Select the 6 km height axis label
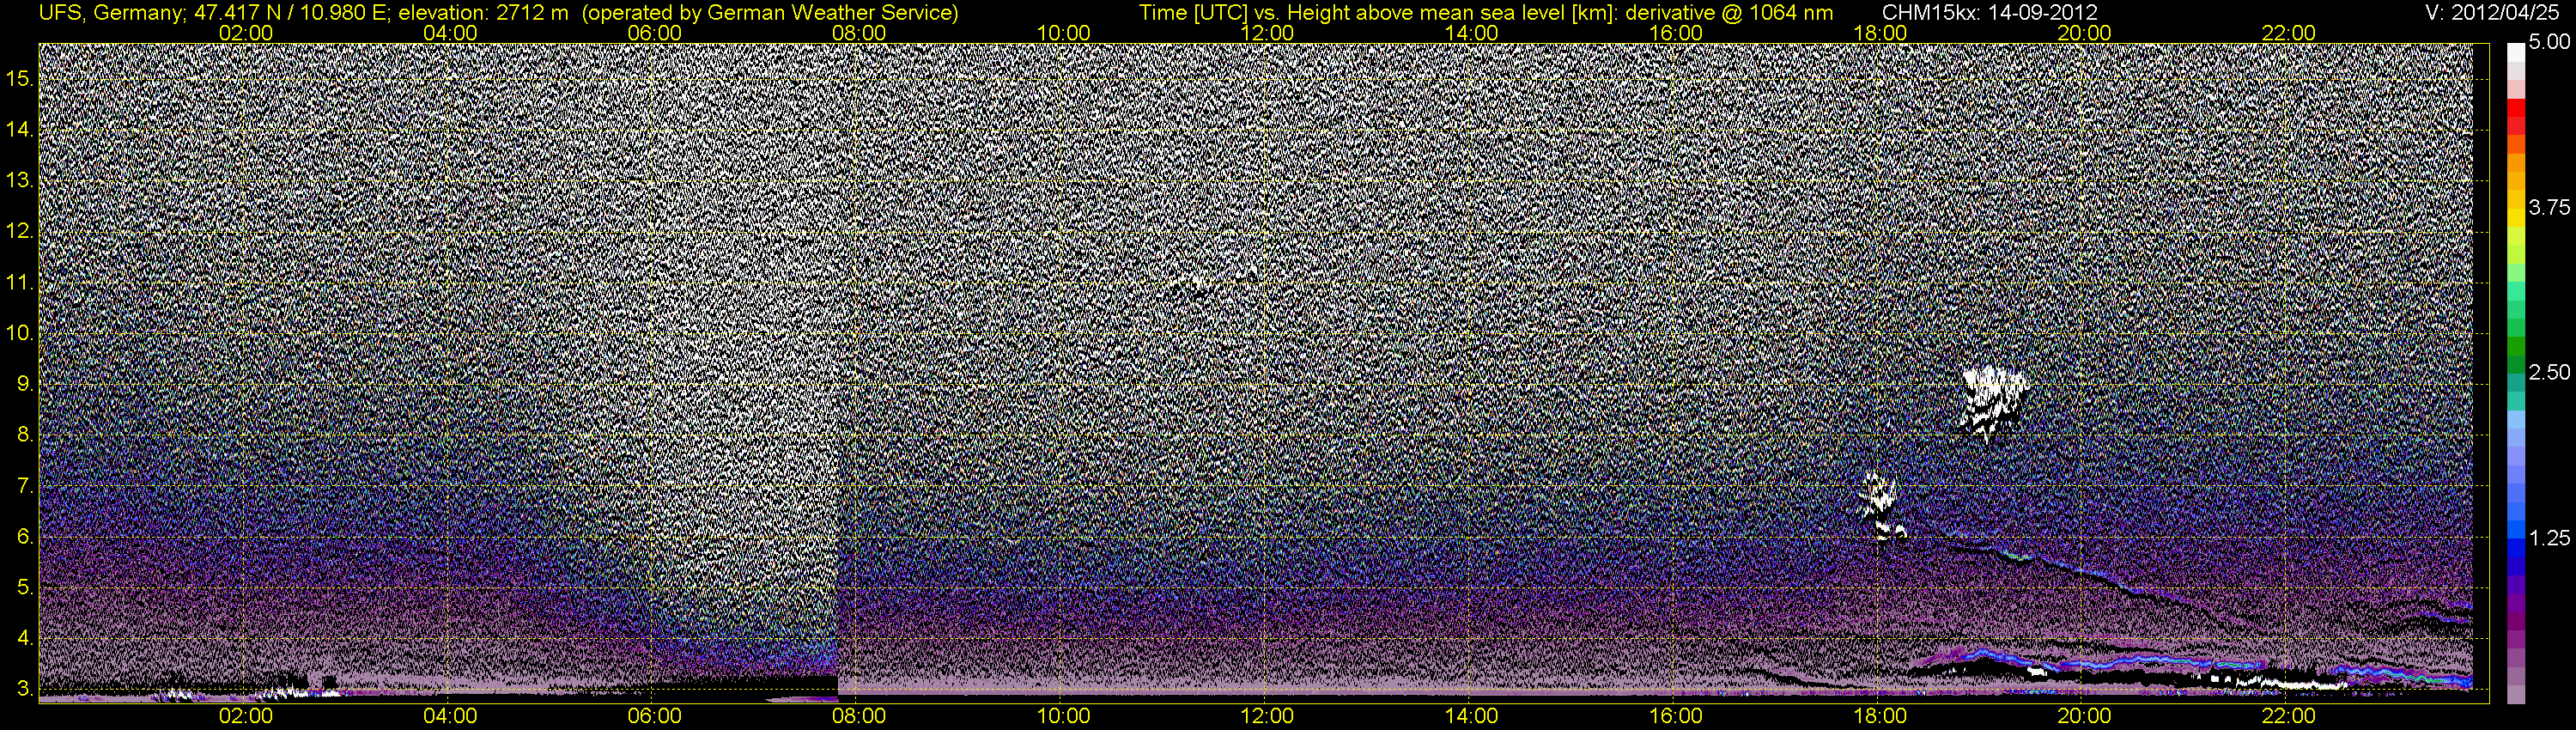Viewport: 2576px width, 730px height. click(26, 537)
